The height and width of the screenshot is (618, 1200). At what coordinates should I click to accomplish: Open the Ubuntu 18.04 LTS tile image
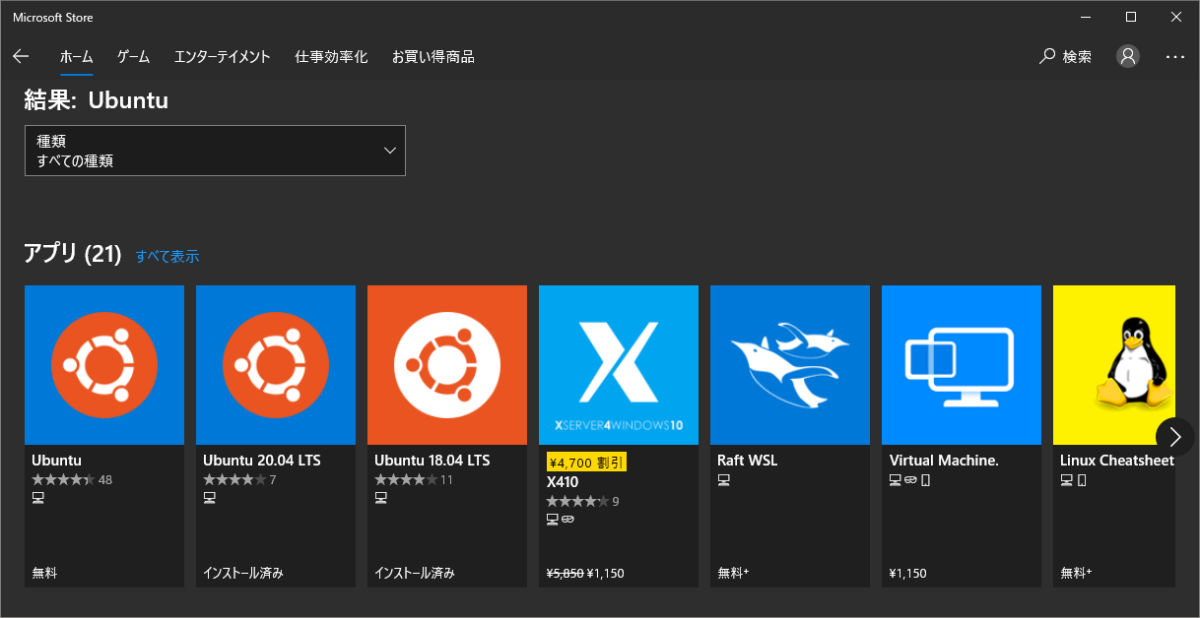pos(447,365)
